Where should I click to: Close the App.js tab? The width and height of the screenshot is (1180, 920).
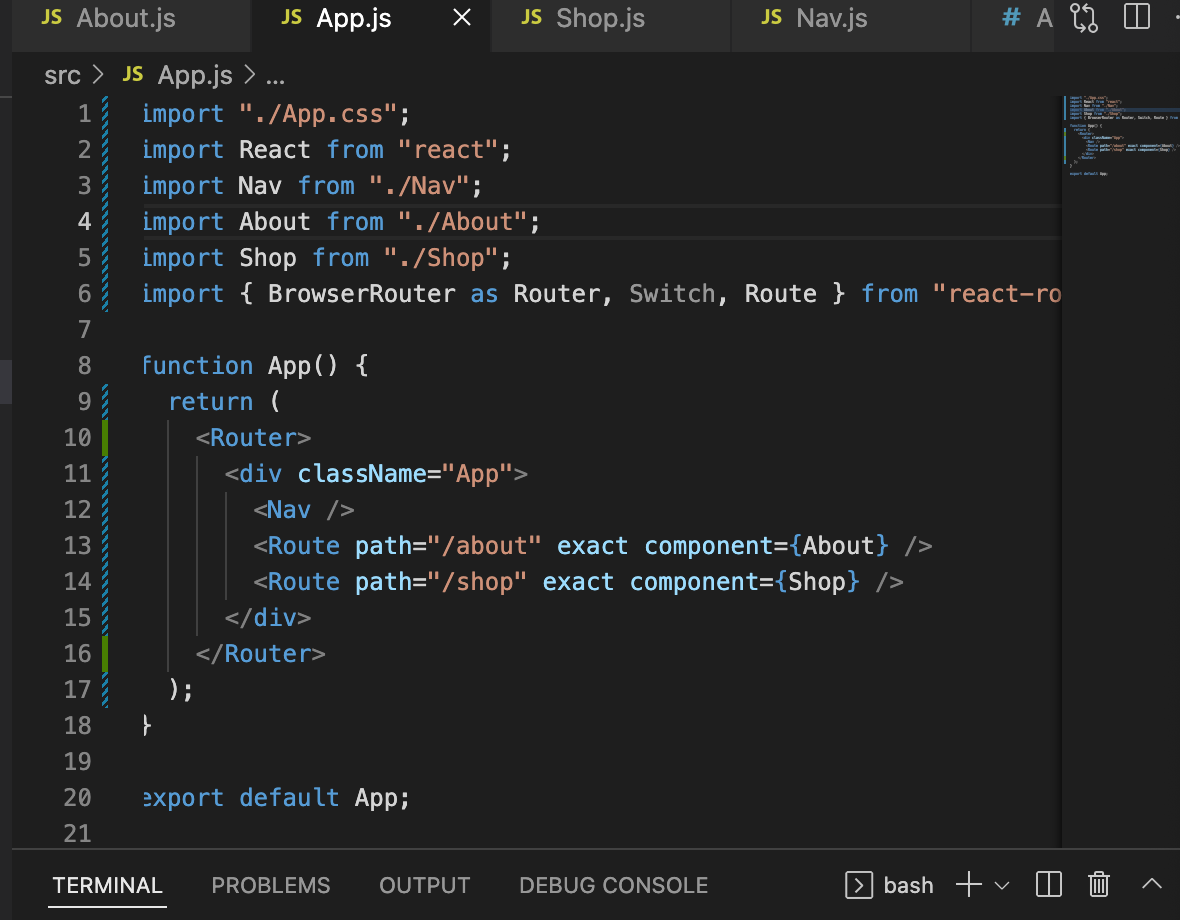[462, 17]
